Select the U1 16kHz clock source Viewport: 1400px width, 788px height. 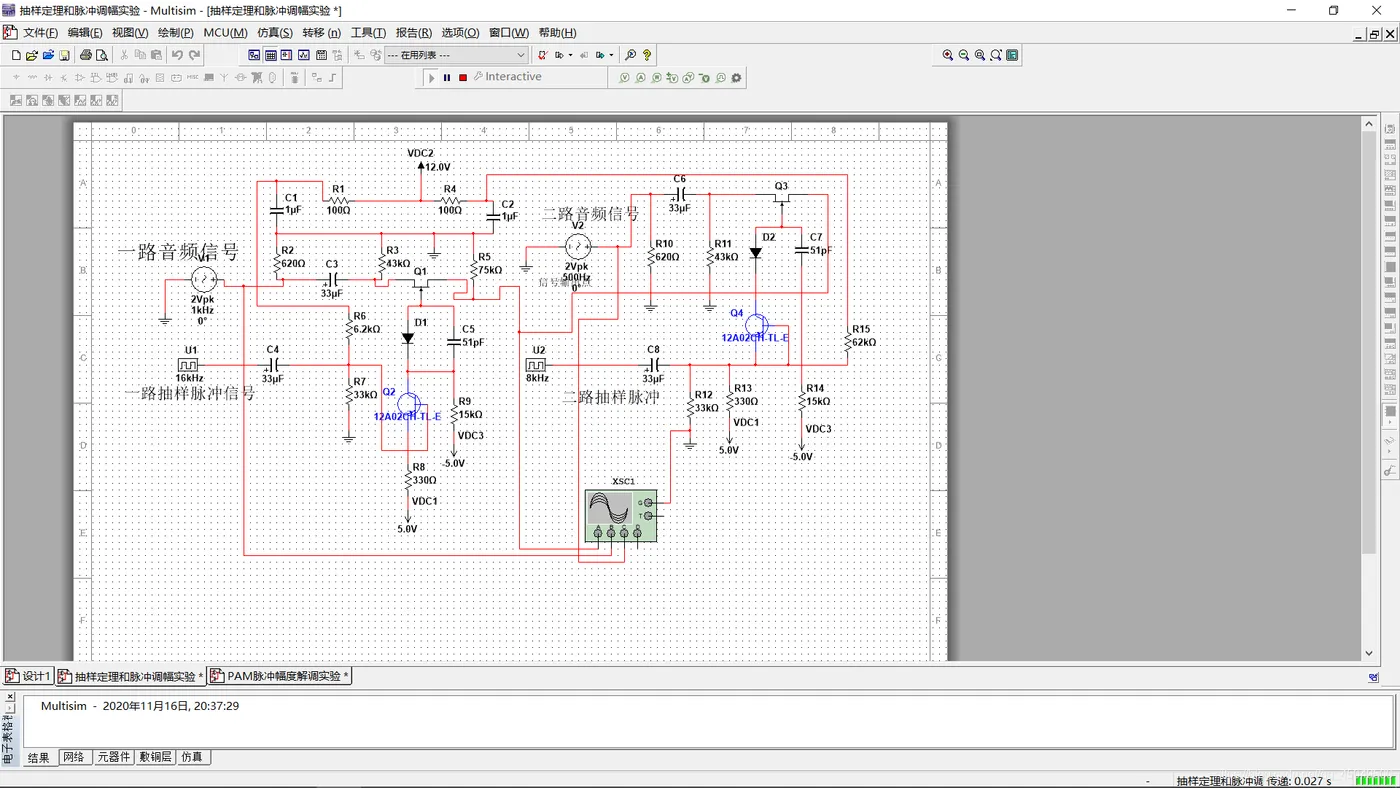(188, 364)
